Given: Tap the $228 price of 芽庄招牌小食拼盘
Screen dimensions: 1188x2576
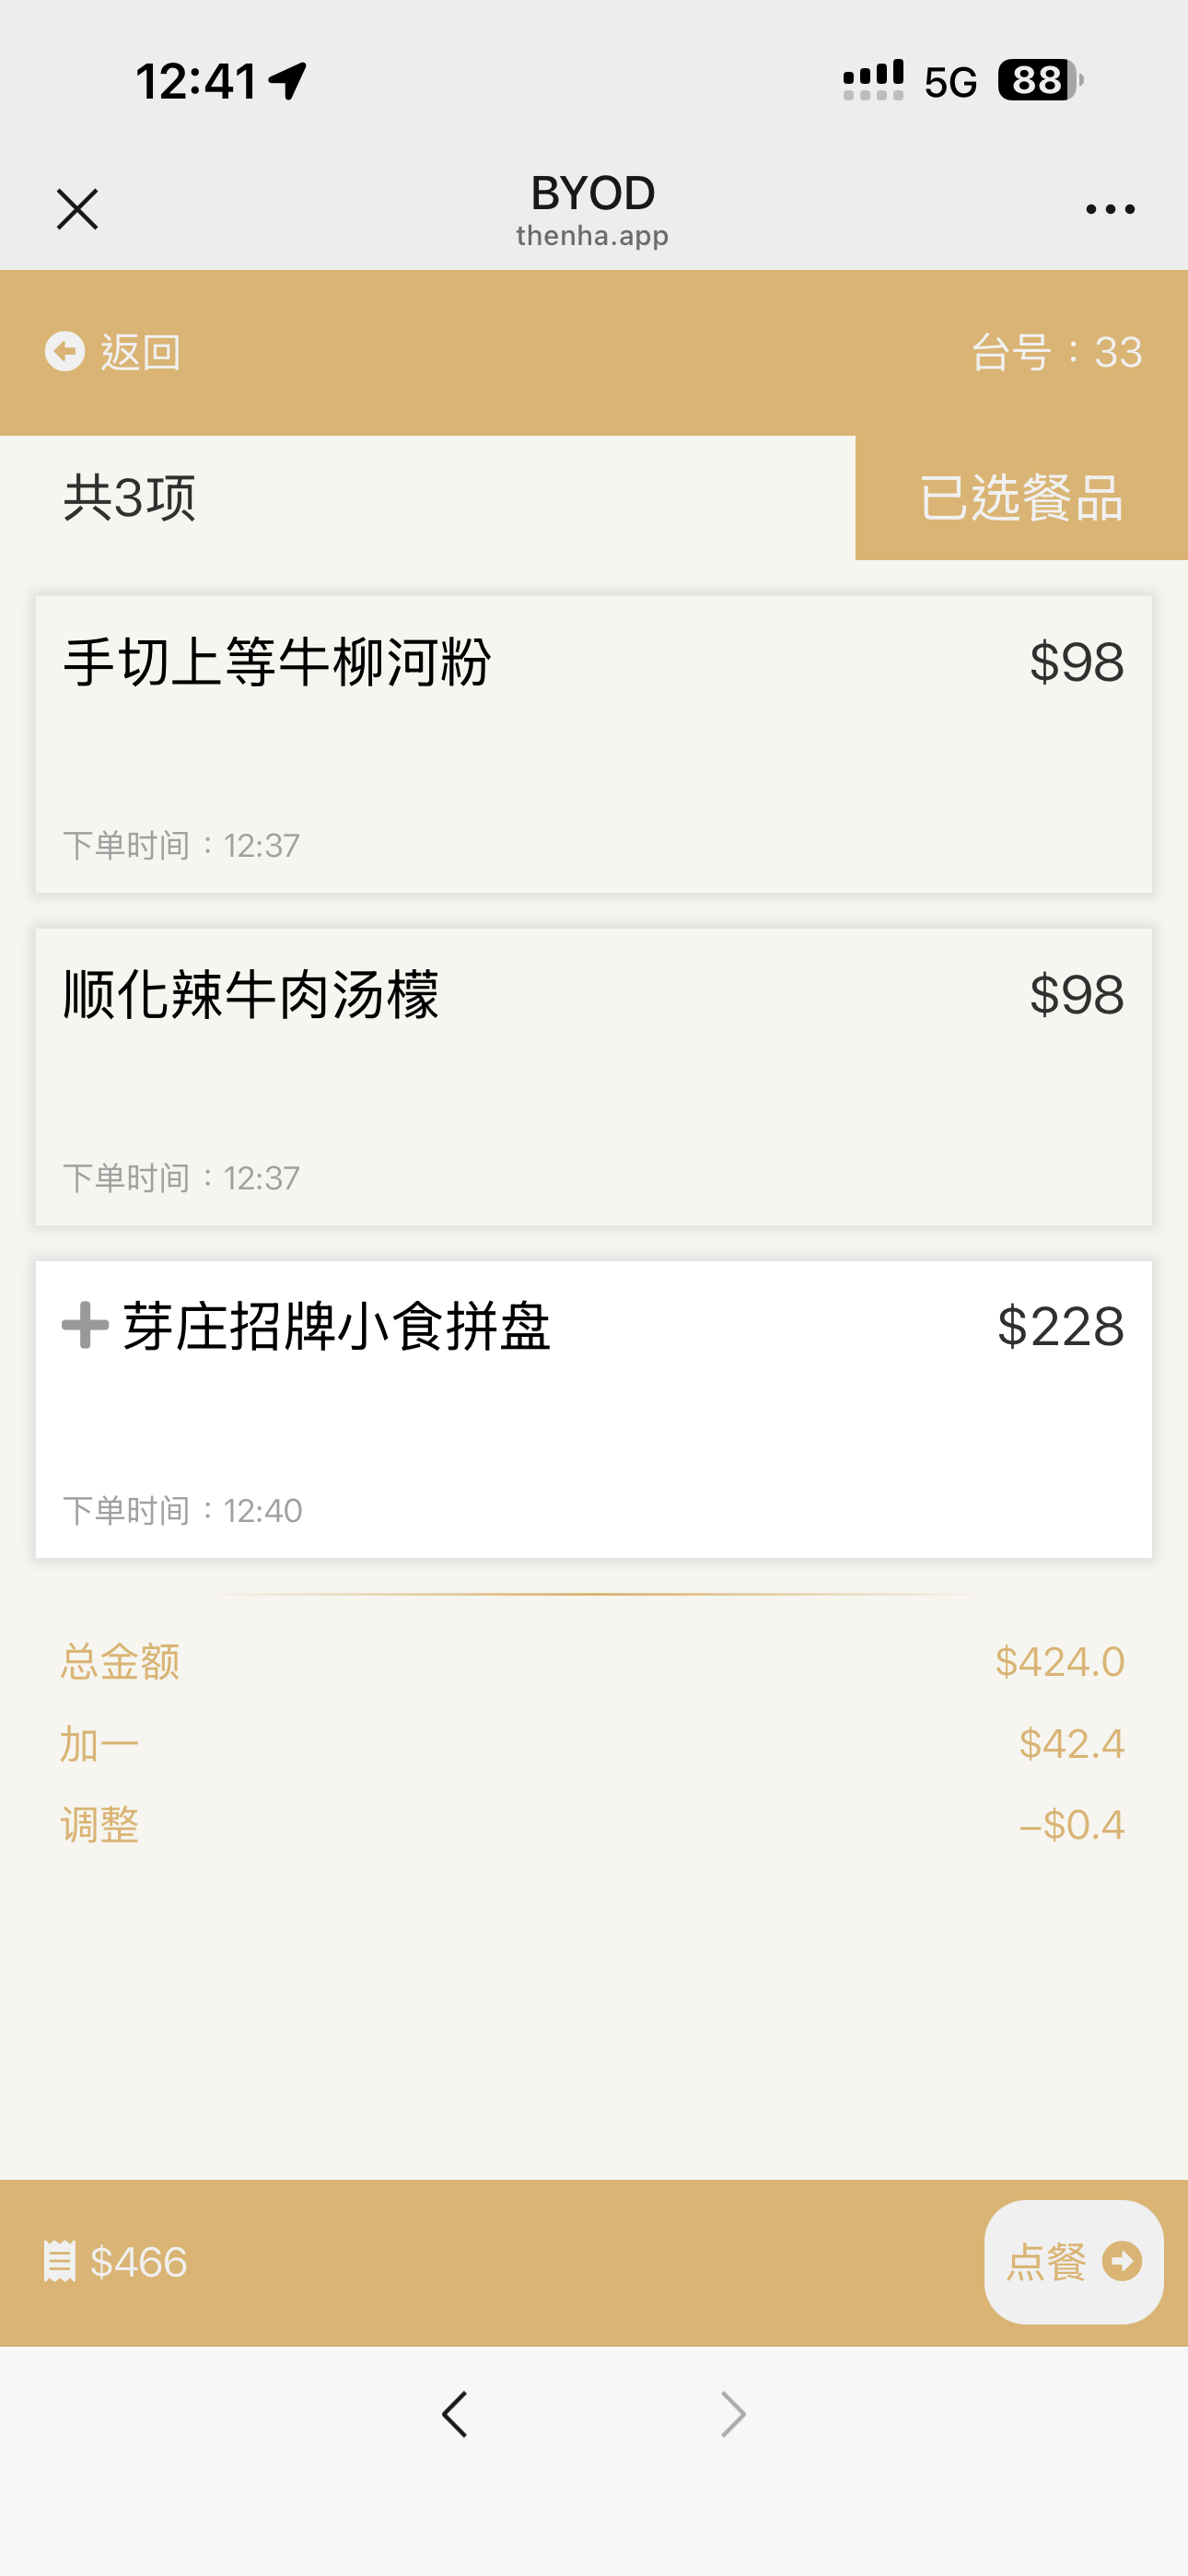Looking at the screenshot, I should tap(1060, 1326).
